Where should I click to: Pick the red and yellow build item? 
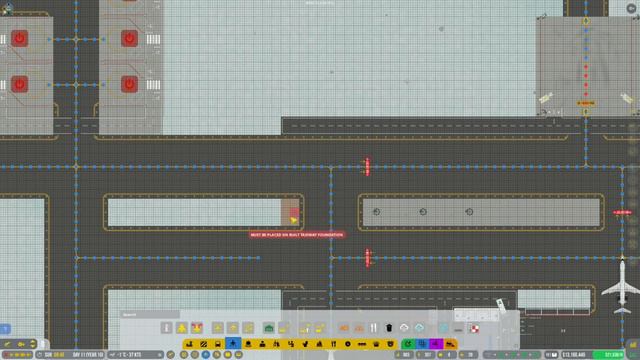(197, 328)
